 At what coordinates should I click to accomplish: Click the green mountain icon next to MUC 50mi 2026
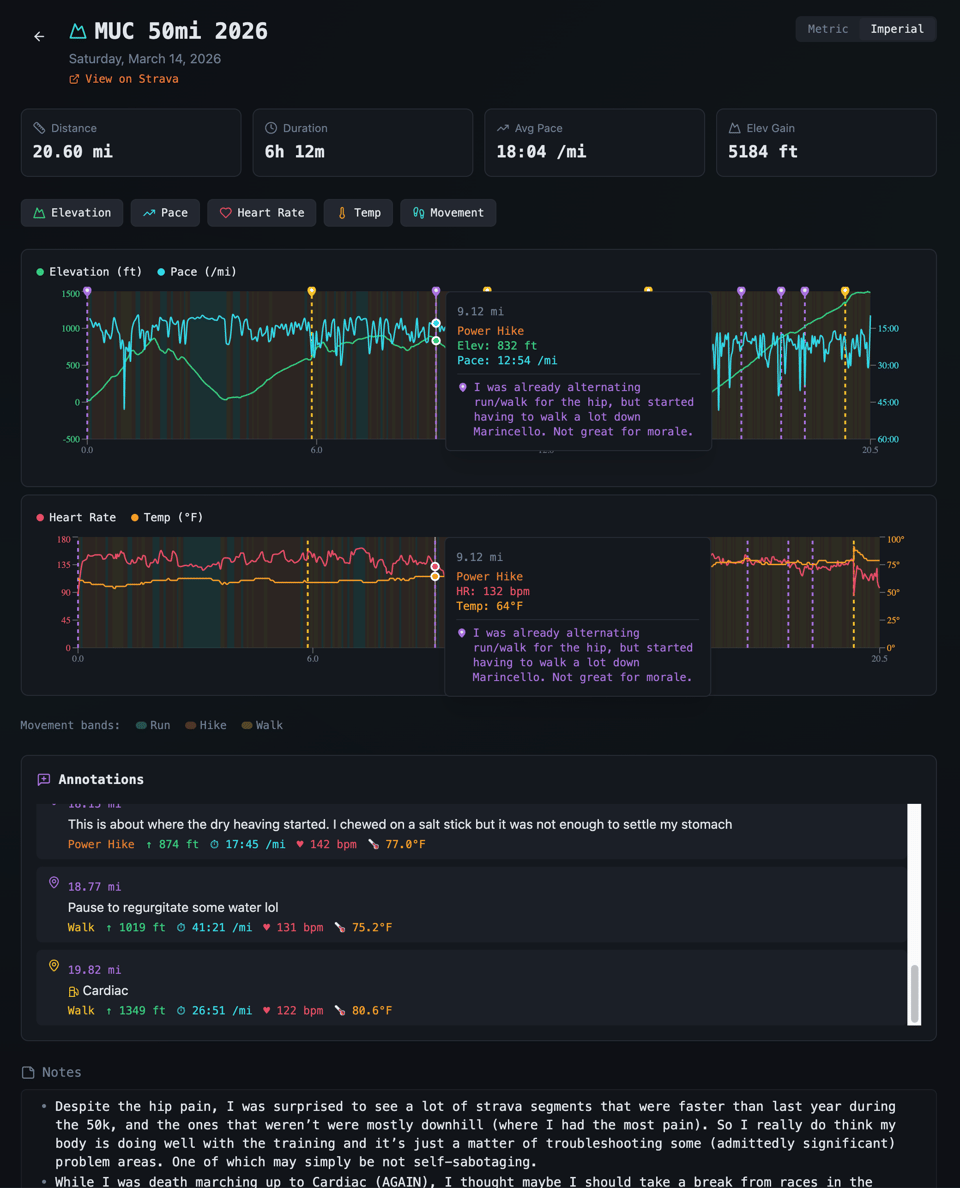pos(77,30)
